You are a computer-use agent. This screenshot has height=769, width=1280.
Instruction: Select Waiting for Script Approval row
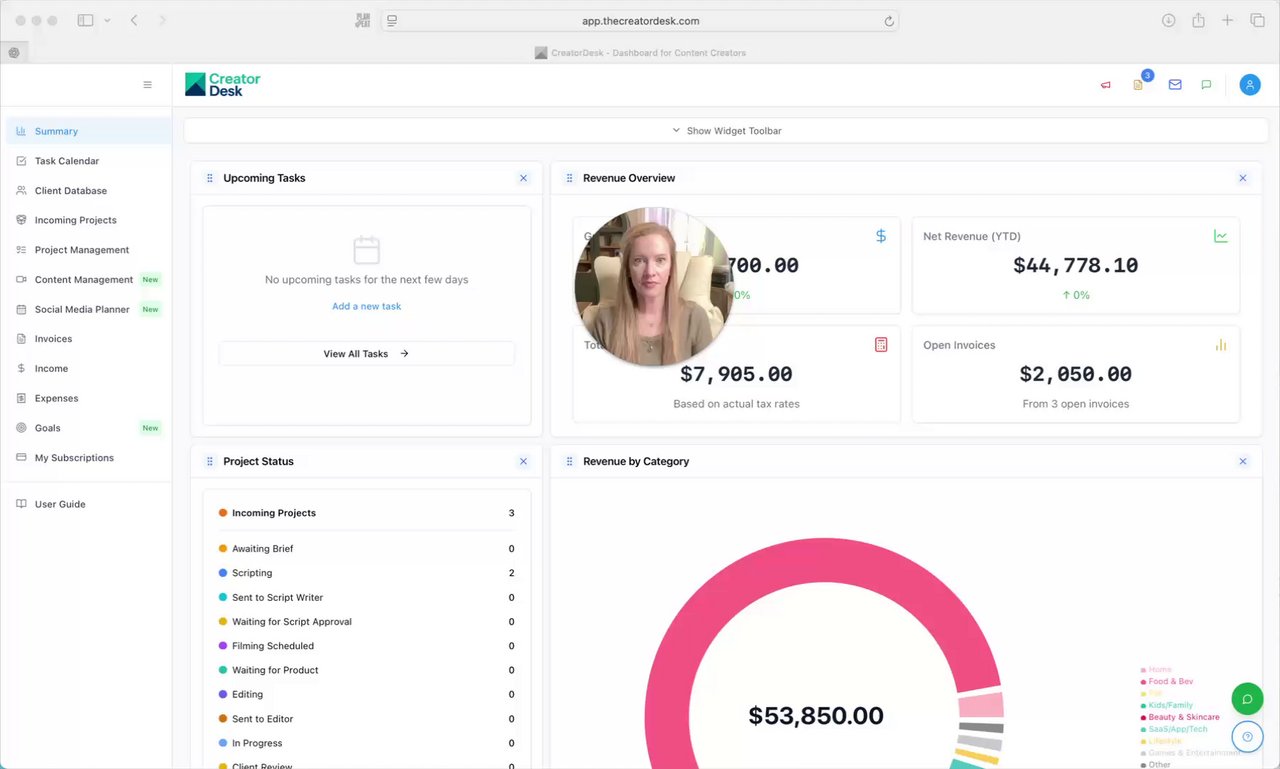[367, 622]
